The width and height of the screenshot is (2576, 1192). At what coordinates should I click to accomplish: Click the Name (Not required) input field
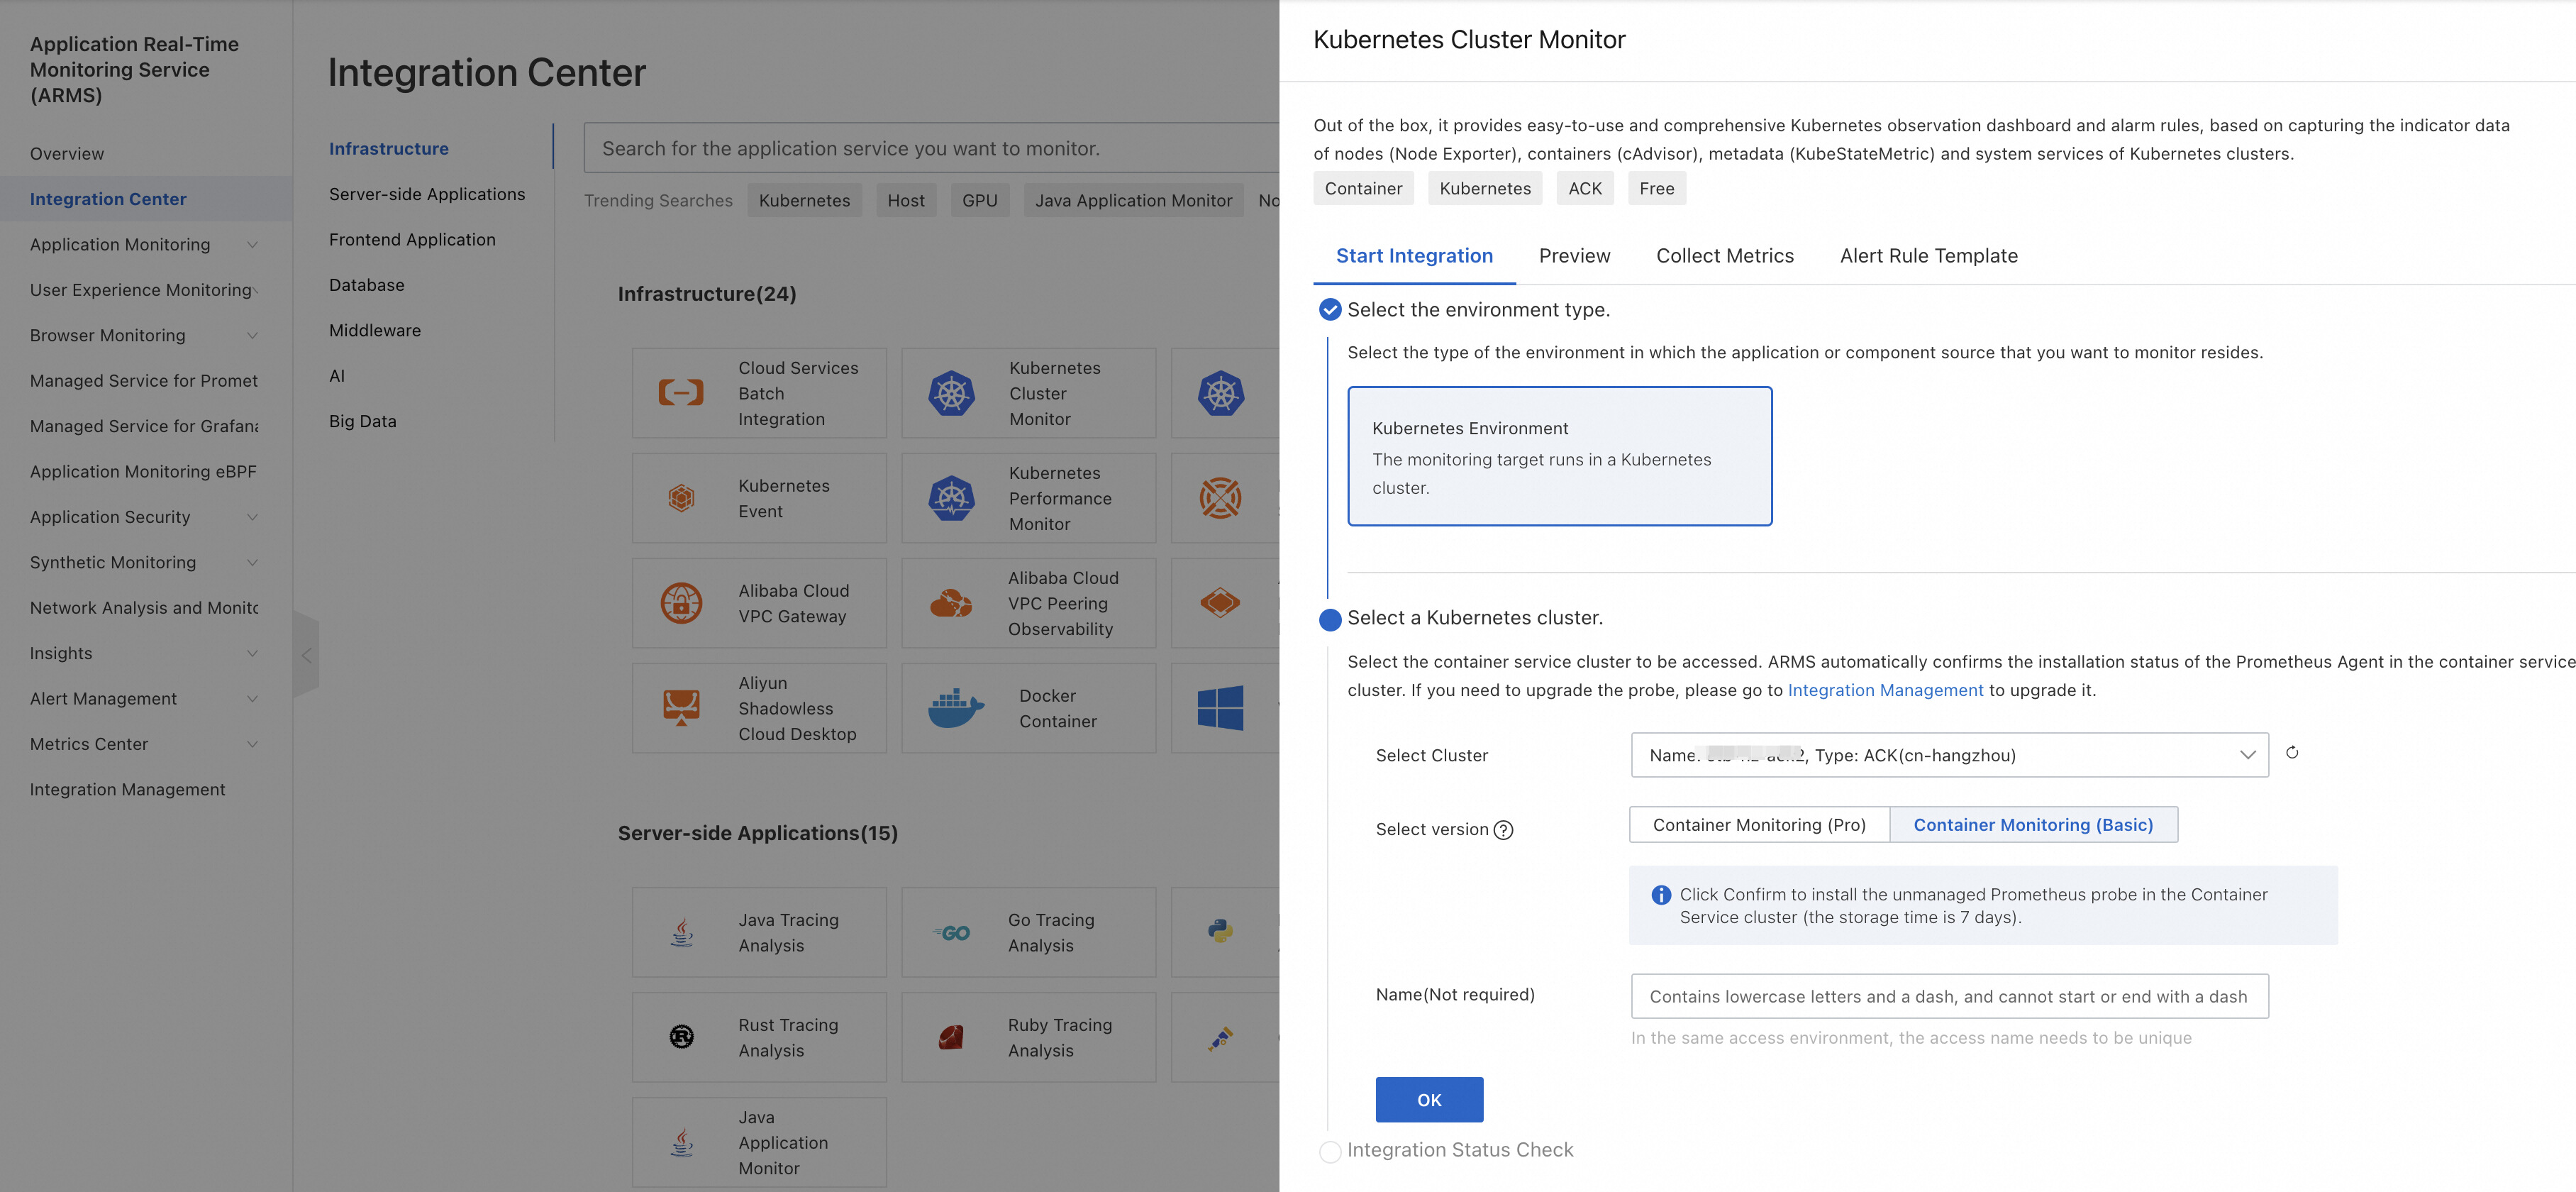pos(1949,996)
